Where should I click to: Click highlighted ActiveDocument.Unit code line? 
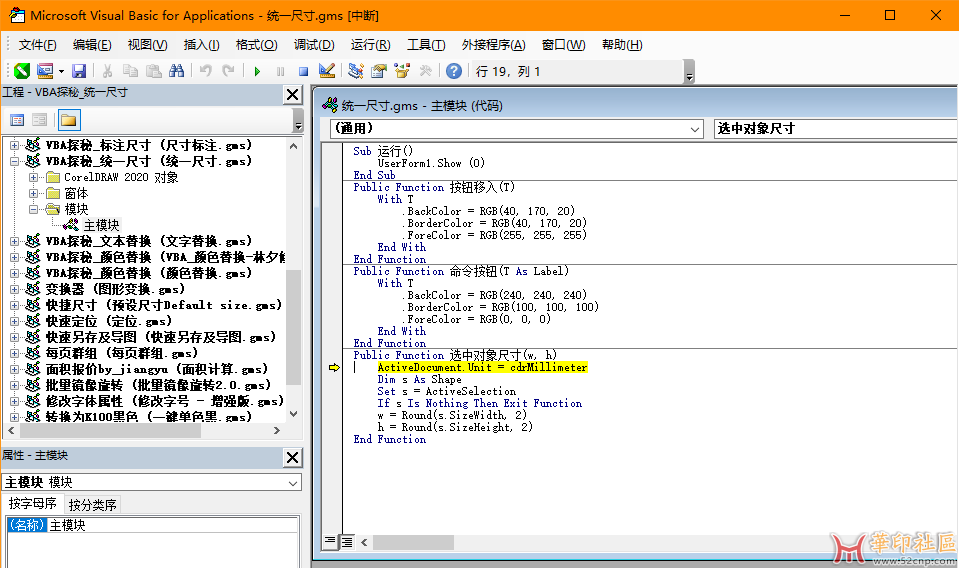coord(482,367)
